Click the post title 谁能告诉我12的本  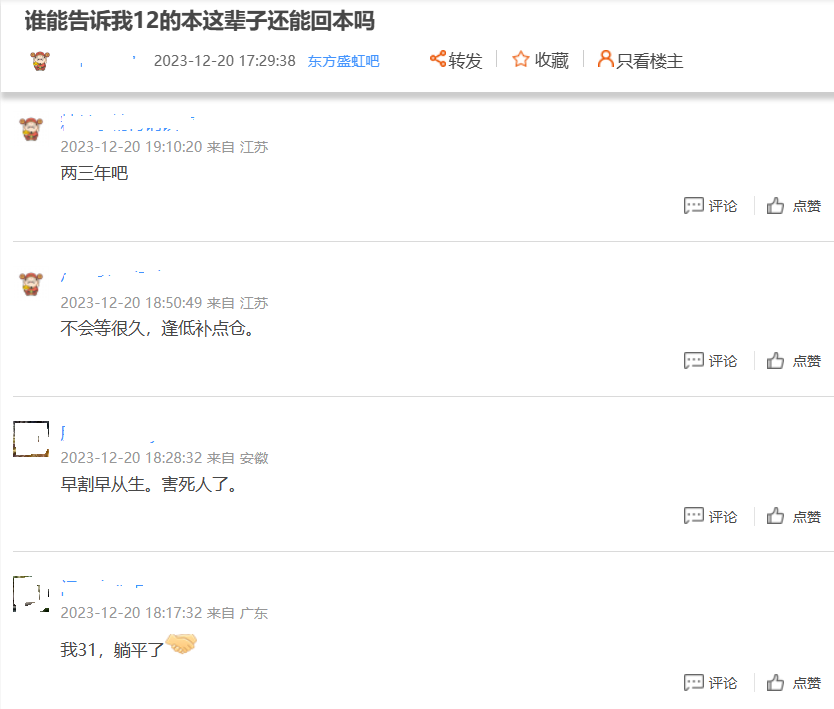(x=199, y=21)
